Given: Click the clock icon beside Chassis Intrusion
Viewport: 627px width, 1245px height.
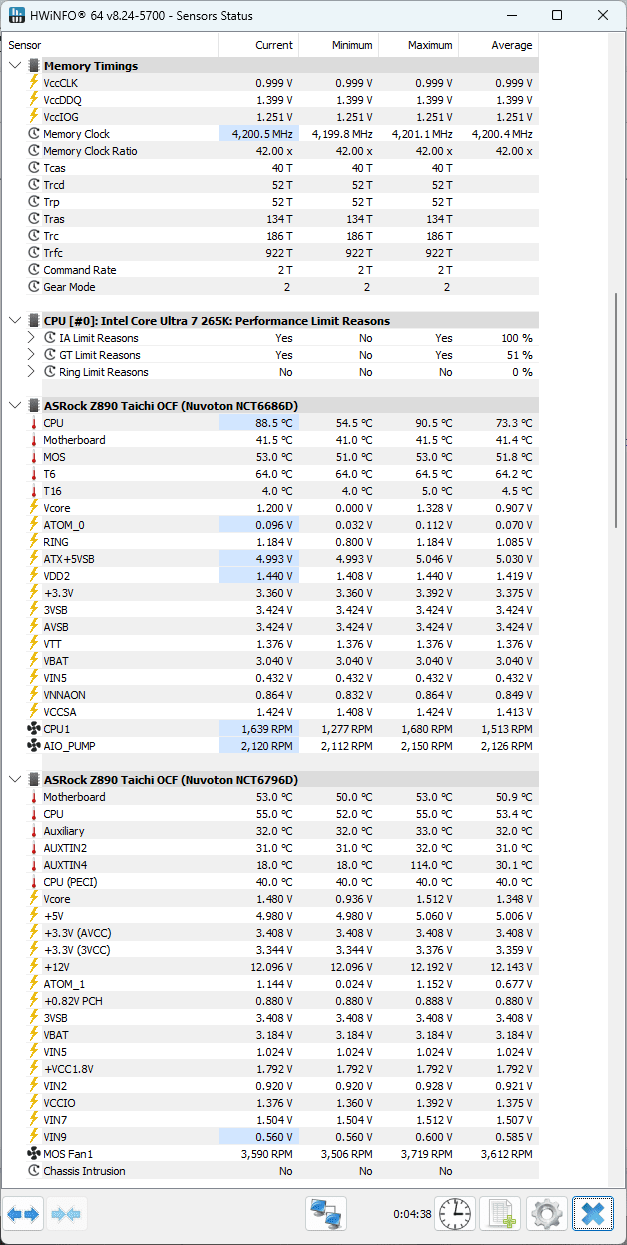Looking at the screenshot, I should tap(34, 1171).
